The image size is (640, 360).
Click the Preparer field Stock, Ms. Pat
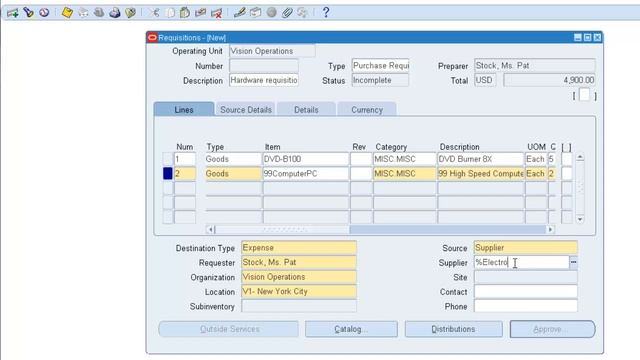535,66
